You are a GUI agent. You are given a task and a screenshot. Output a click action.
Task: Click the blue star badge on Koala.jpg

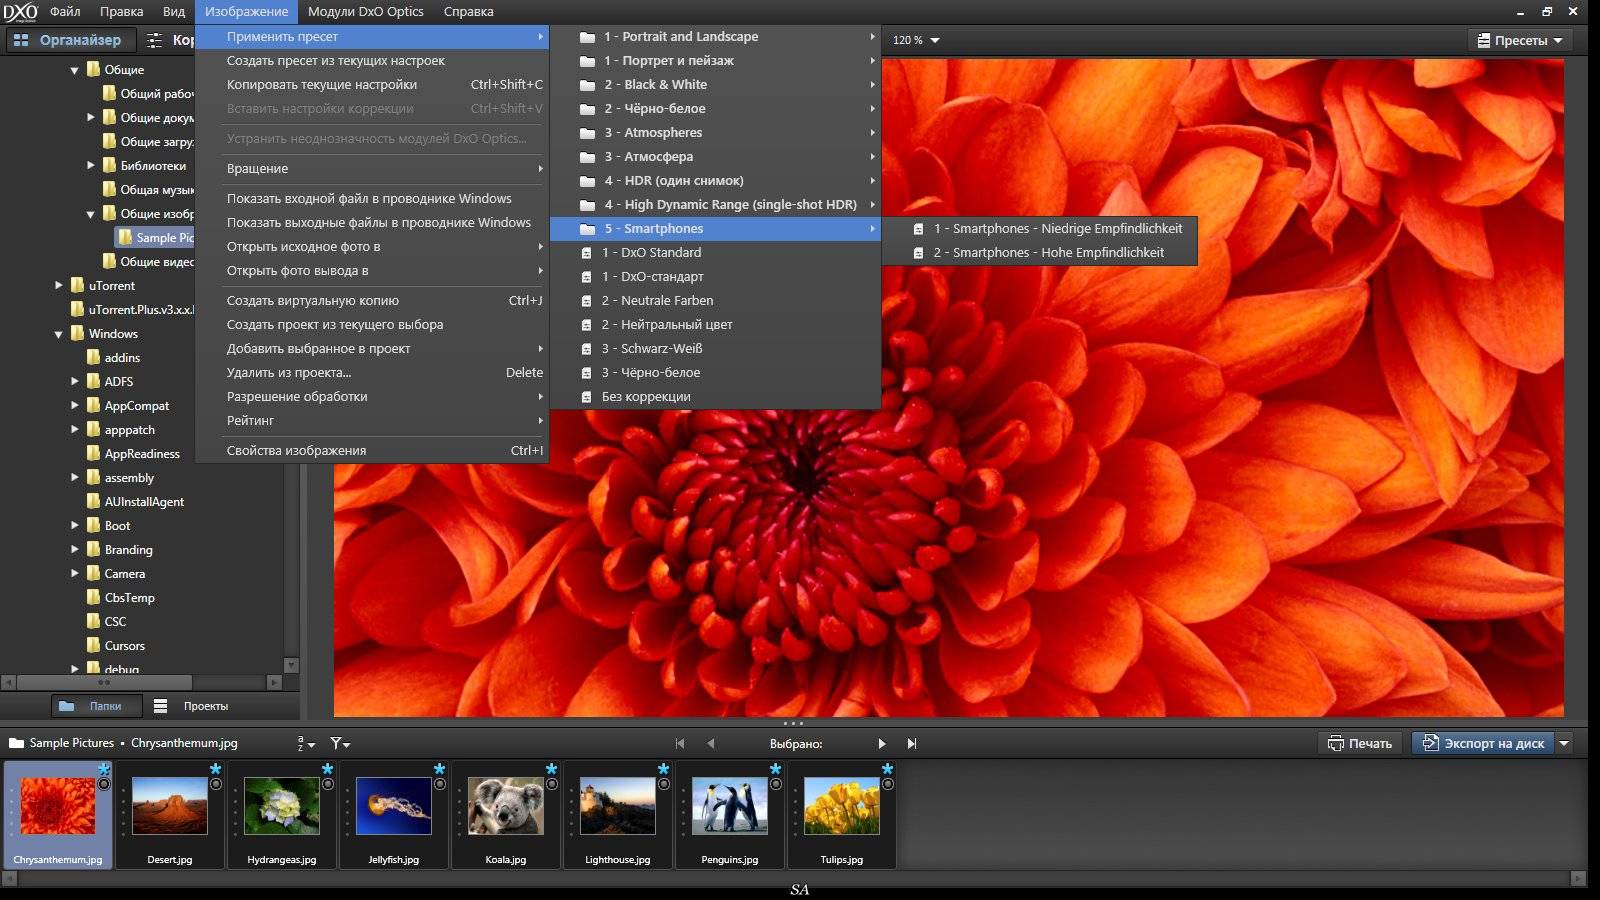[x=551, y=769]
